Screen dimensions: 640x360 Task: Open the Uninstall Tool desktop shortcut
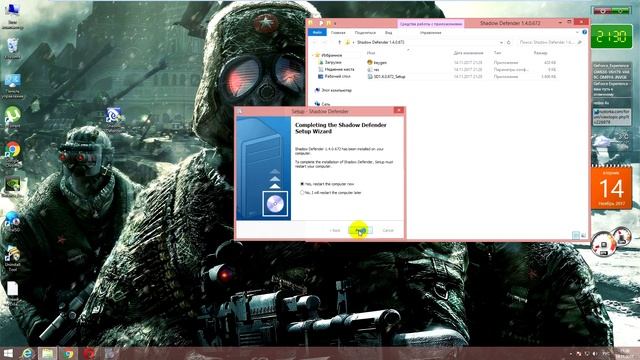[x=12, y=258]
